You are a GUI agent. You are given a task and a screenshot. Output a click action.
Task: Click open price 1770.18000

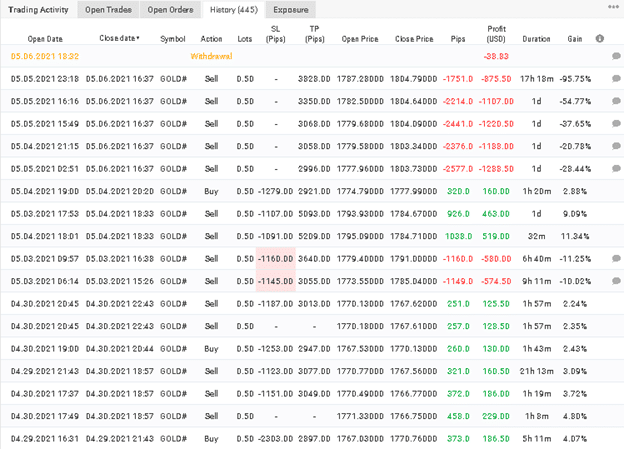360,326
